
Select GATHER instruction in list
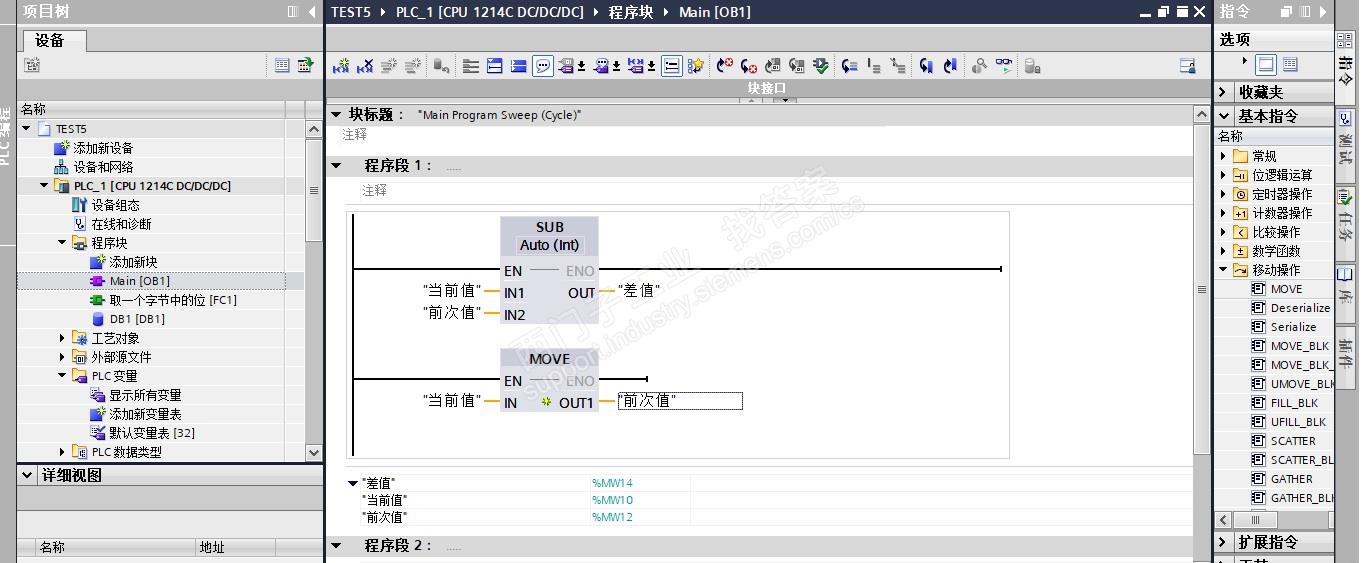[x=1291, y=479]
